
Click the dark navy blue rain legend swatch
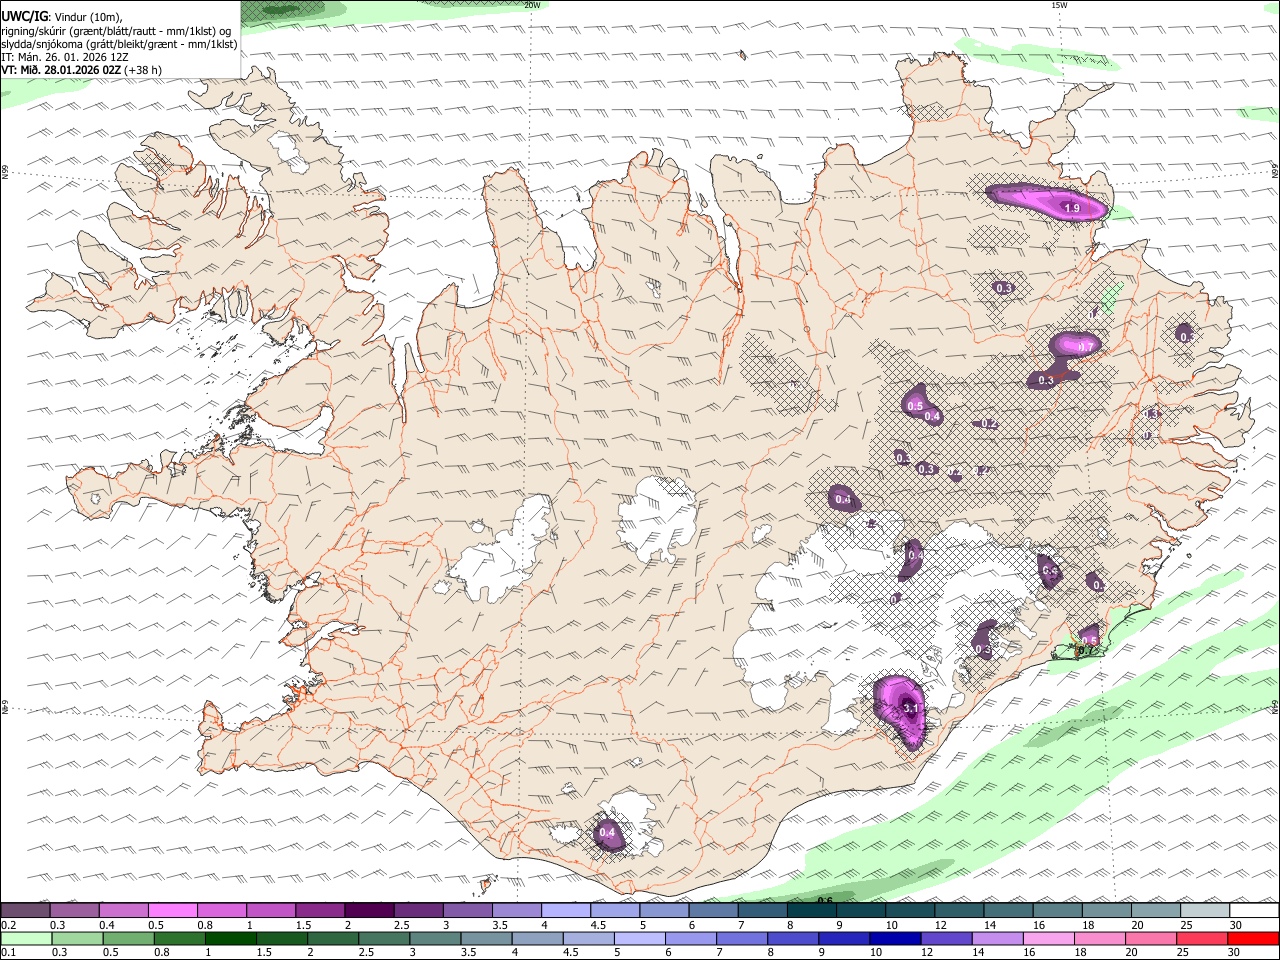[x=895, y=939]
